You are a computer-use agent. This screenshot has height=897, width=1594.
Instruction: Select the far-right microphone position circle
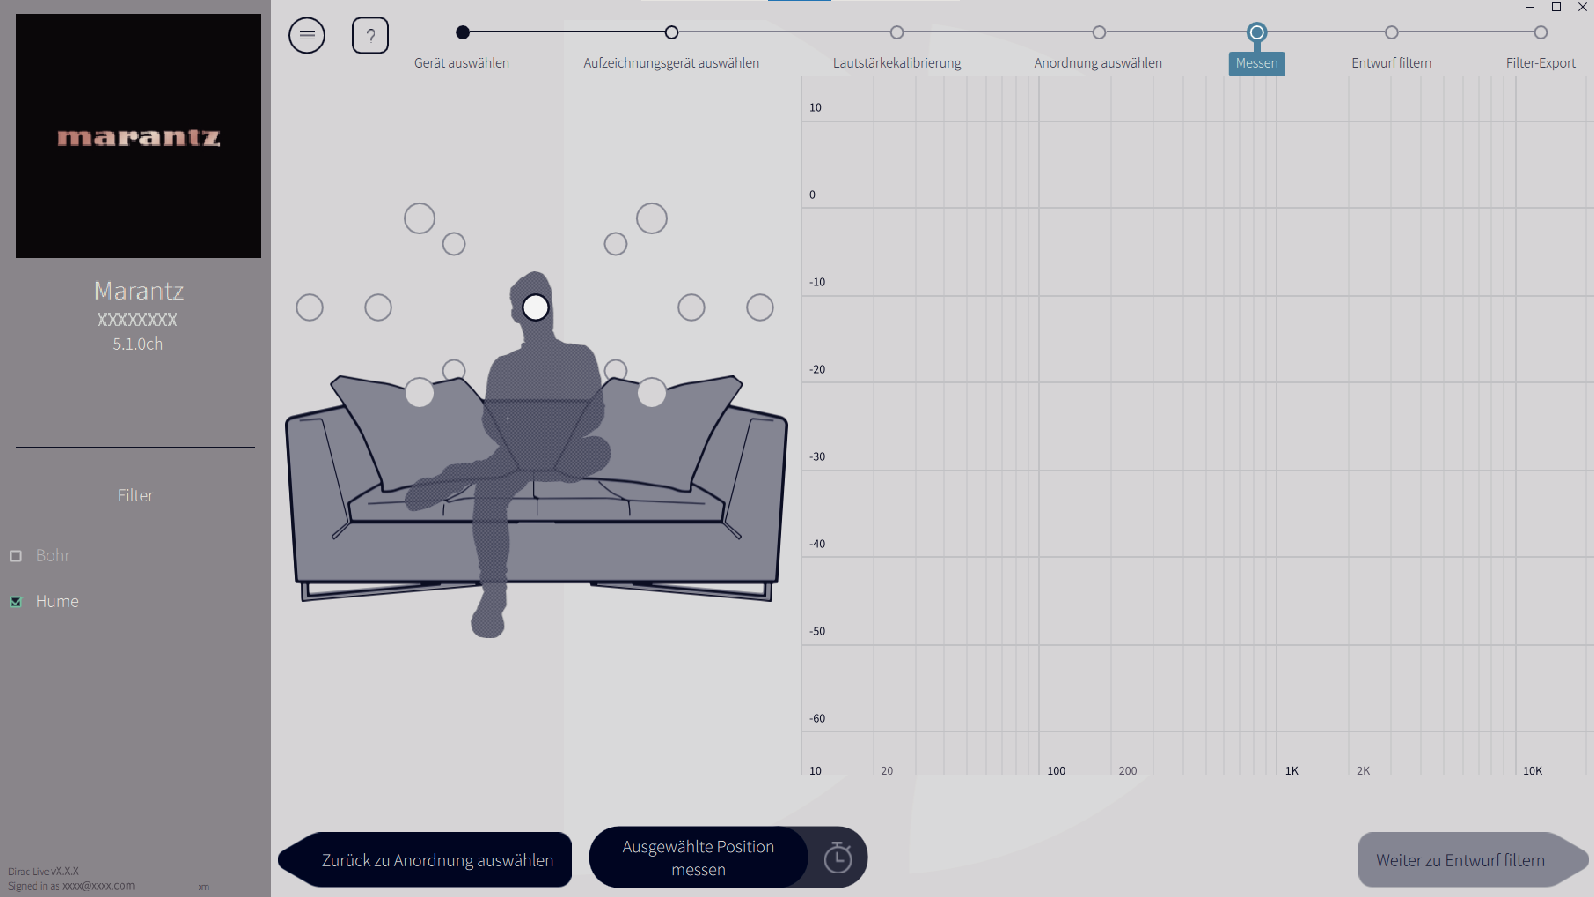(x=760, y=308)
